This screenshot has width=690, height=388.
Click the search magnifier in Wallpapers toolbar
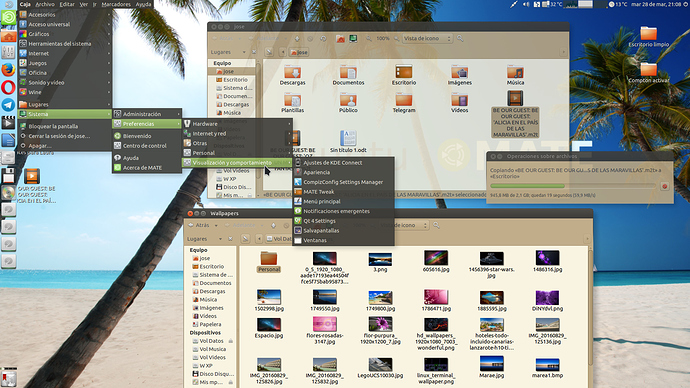point(436,225)
